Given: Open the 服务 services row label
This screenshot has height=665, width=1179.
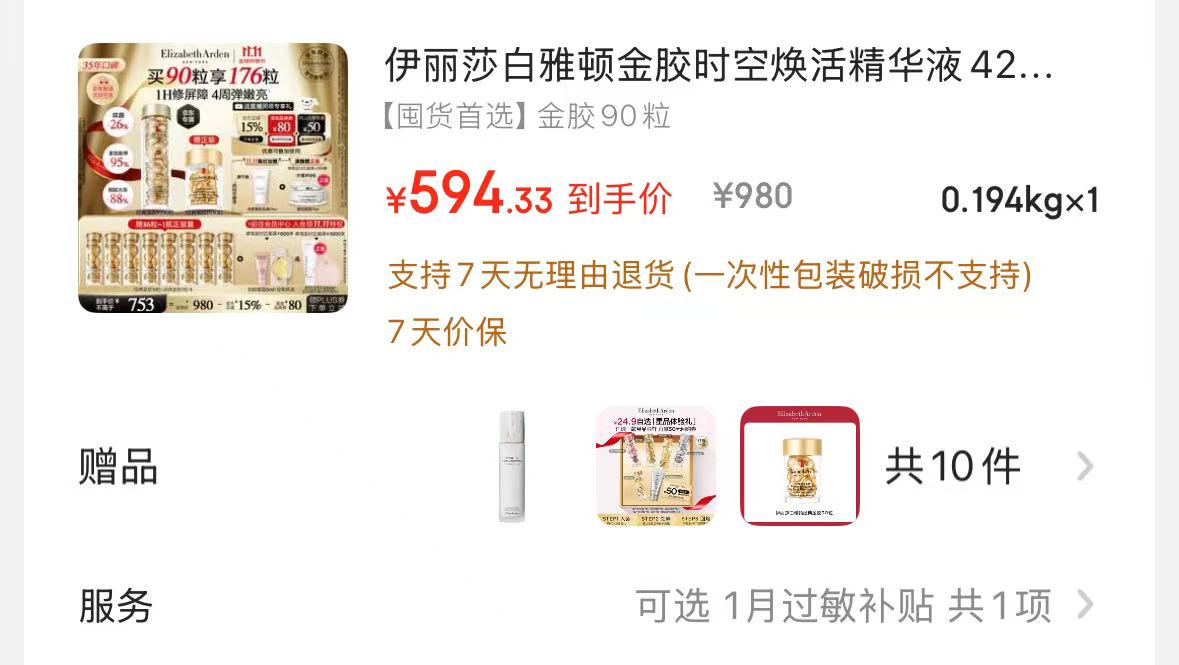Looking at the screenshot, I should pos(116,606).
